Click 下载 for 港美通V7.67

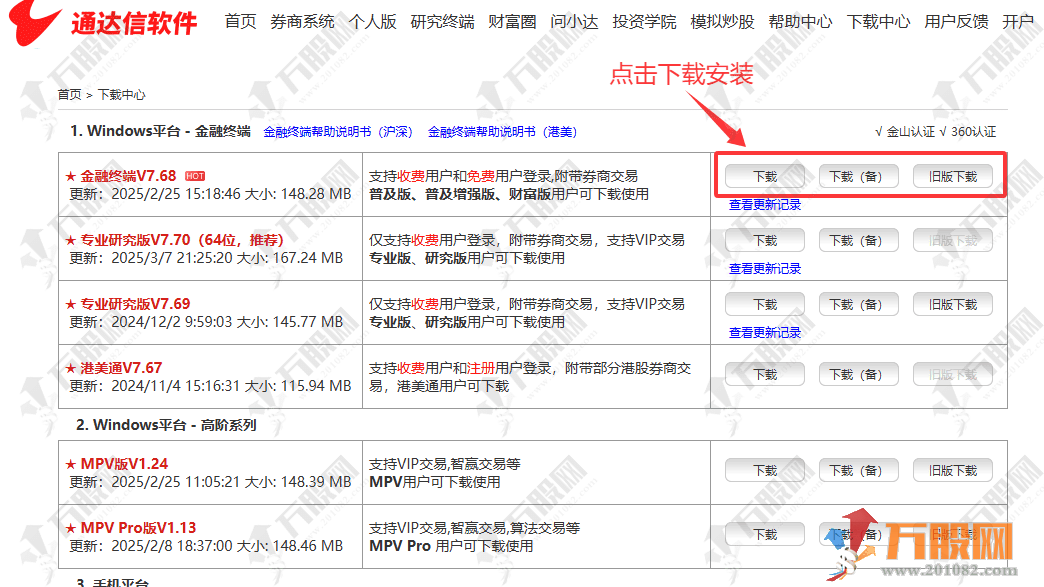click(765, 375)
